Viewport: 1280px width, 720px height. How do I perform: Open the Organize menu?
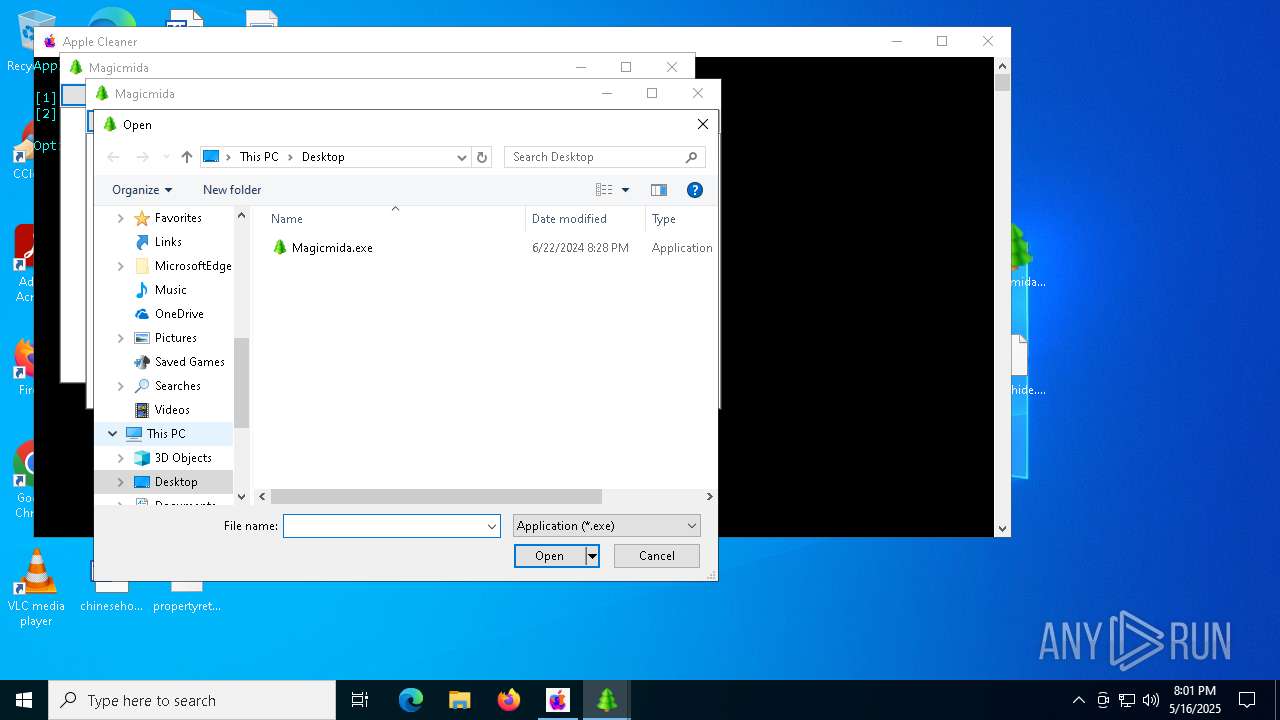pyautogui.click(x=142, y=190)
